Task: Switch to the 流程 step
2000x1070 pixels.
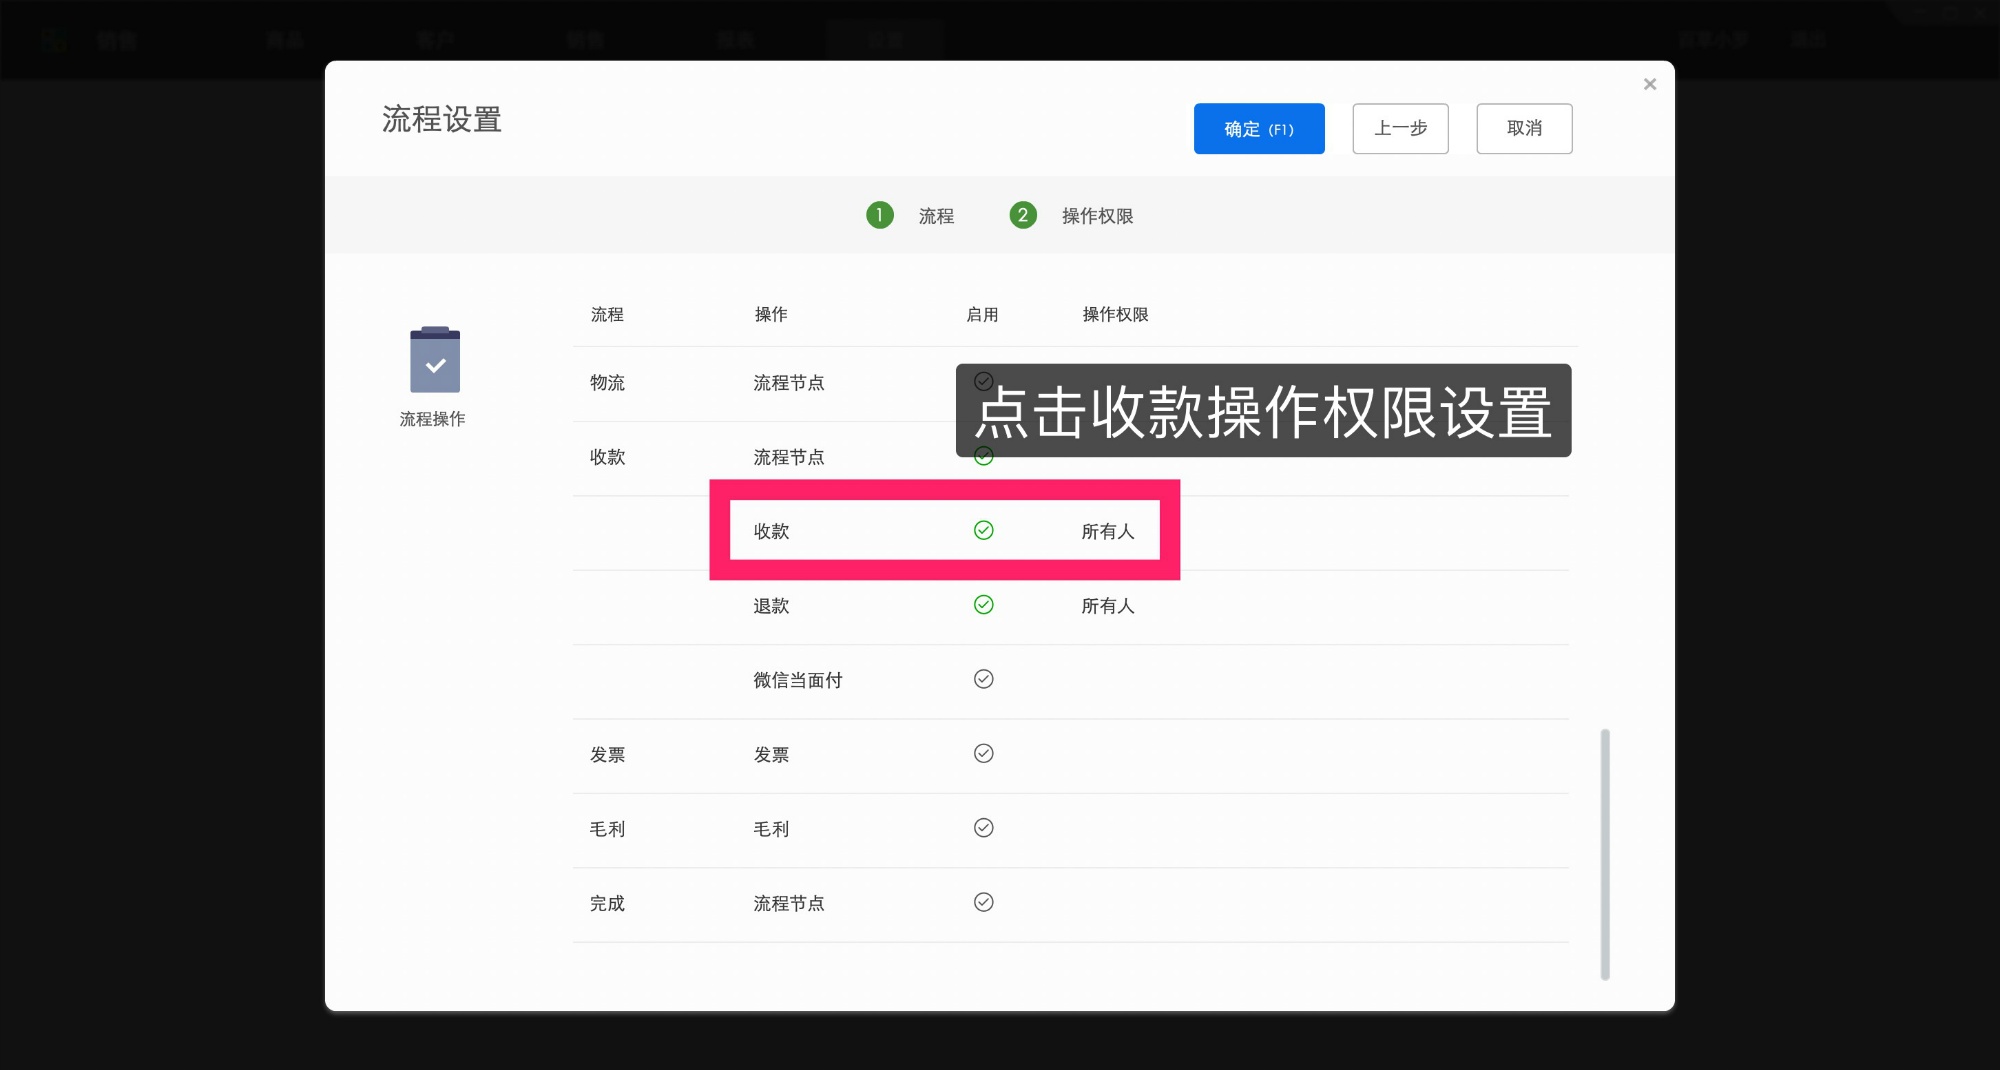Action: [936, 215]
